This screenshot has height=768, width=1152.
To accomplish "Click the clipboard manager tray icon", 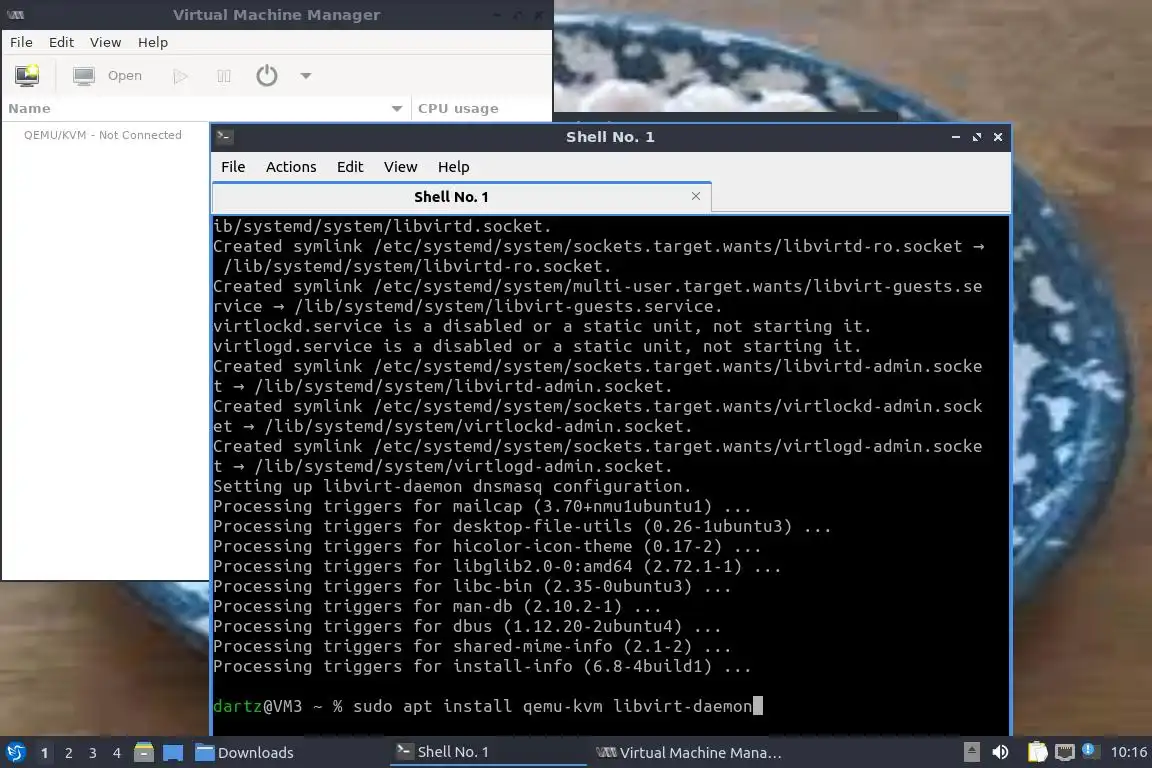I will point(1037,752).
